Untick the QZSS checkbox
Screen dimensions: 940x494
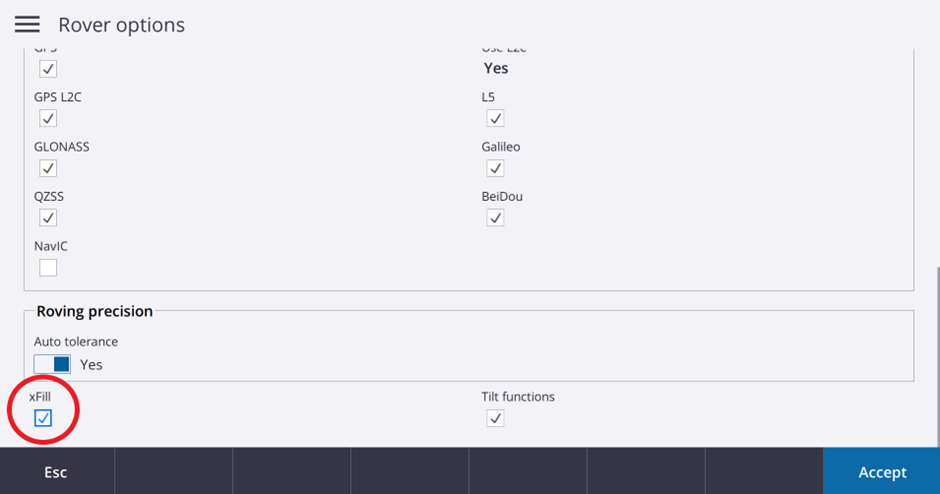pyautogui.click(x=48, y=218)
